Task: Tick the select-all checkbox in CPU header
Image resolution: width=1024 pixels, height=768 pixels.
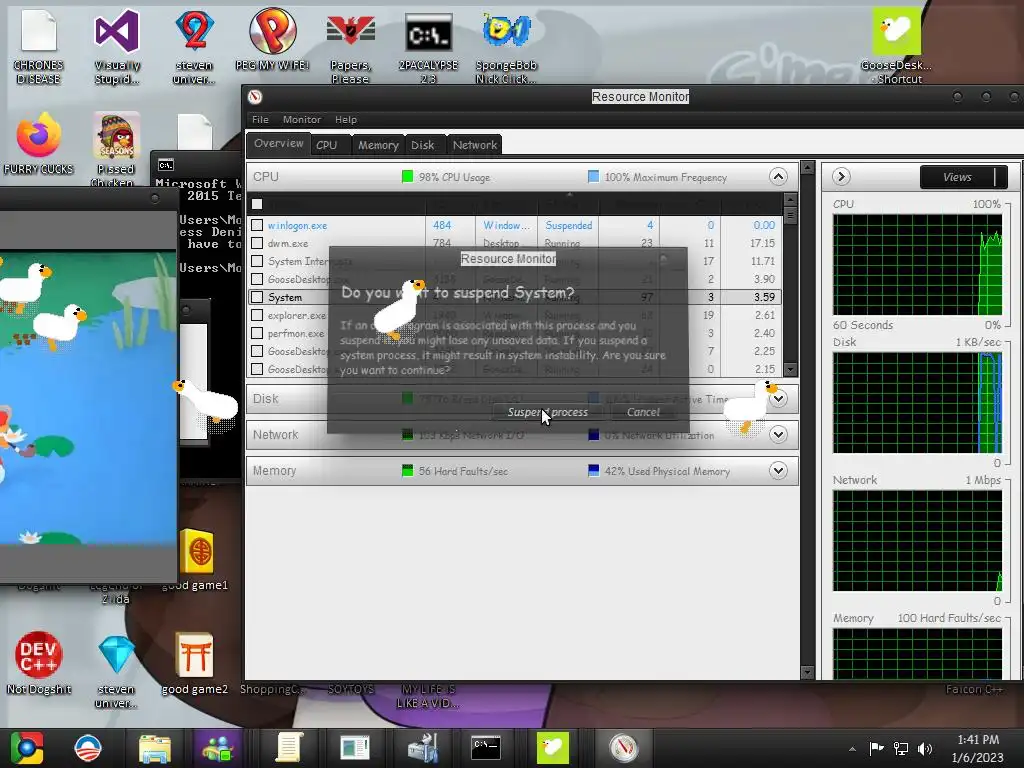Action: tap(257, 204)
